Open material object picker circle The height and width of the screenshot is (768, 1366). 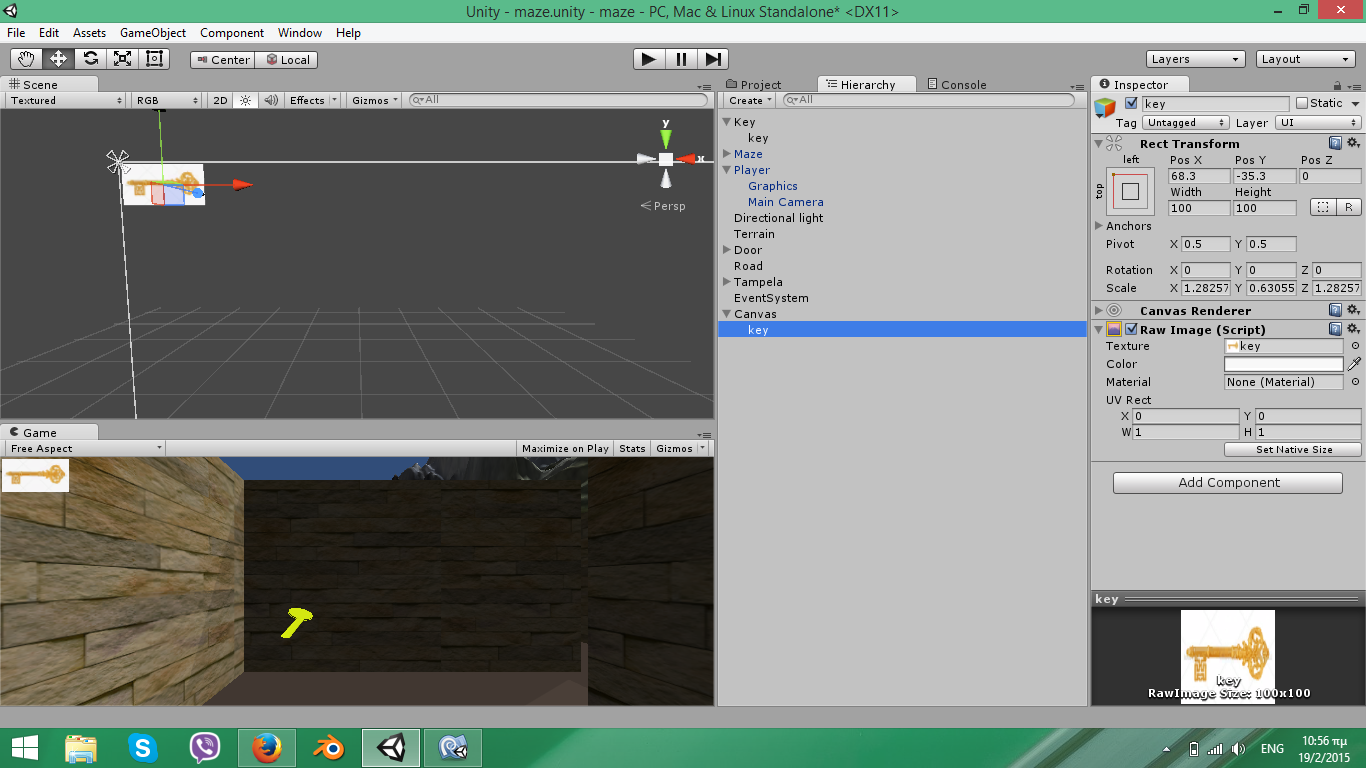point(1355,382)
